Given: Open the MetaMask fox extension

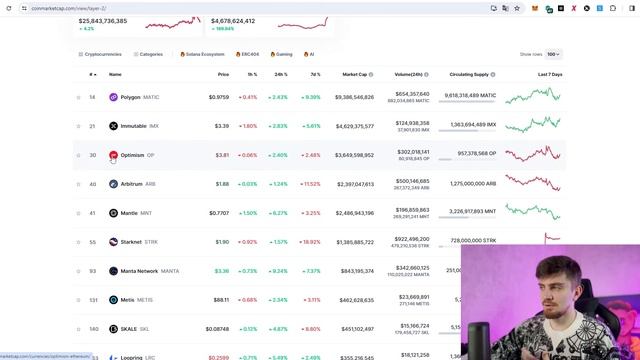Looking at the screenshot, I should point(535,8).
